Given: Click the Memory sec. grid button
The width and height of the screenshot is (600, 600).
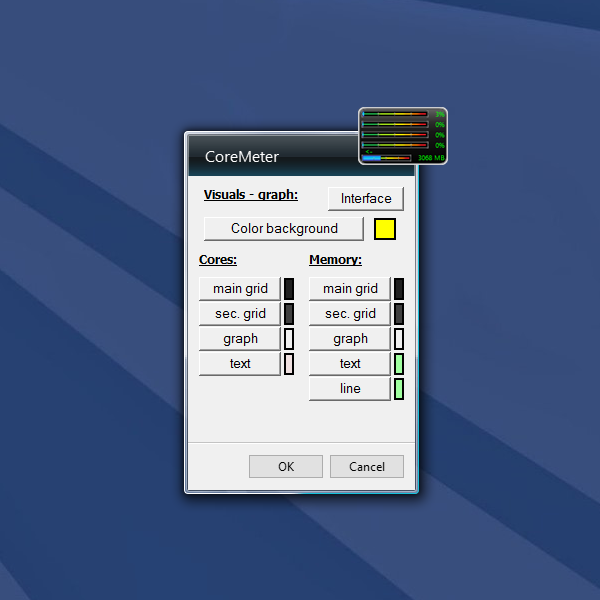Looking at the screenshot, I should [350, 314].
